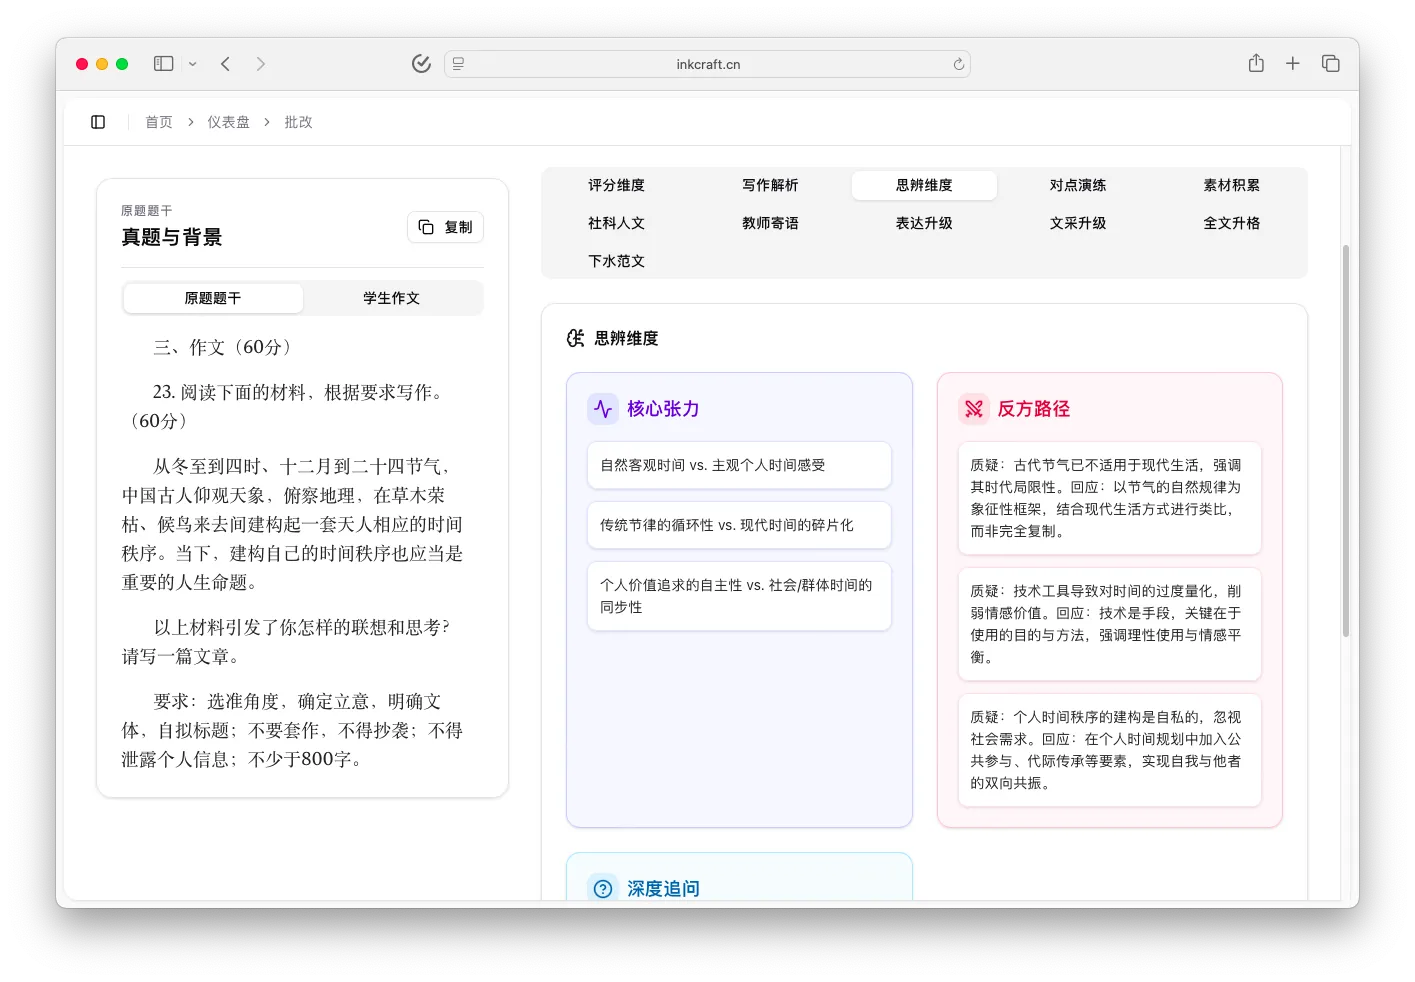Switch to the 下水范文 tab

click(x=616, y=261)
